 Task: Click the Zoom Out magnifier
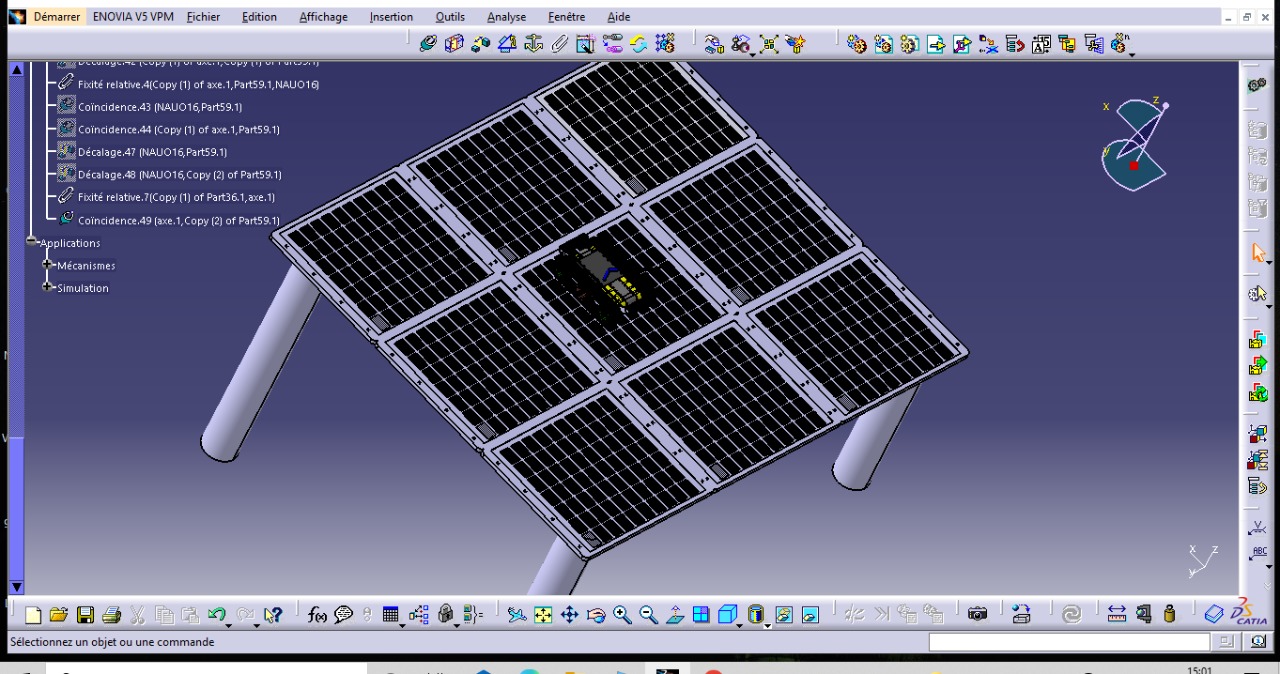tap(647, 615)
